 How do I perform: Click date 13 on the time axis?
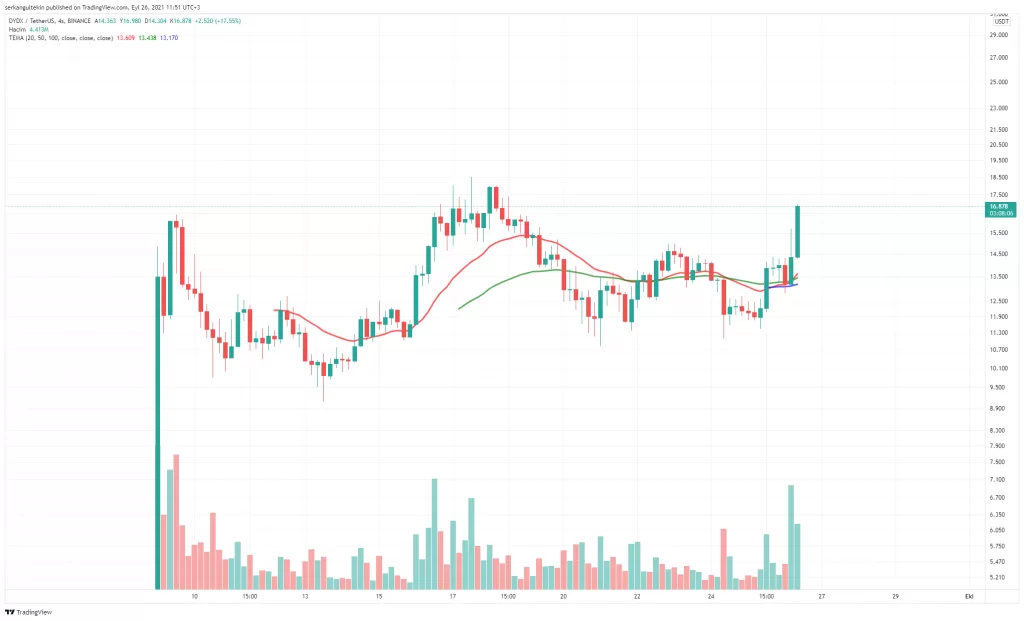(x=305, y=596)
